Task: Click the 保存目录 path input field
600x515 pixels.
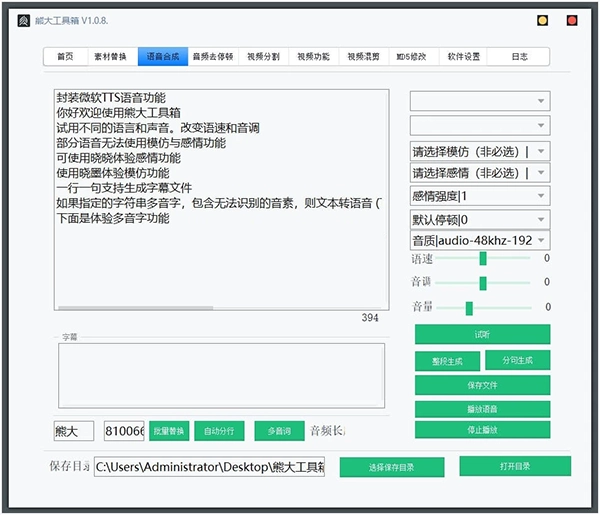Action: pos(209,467)
